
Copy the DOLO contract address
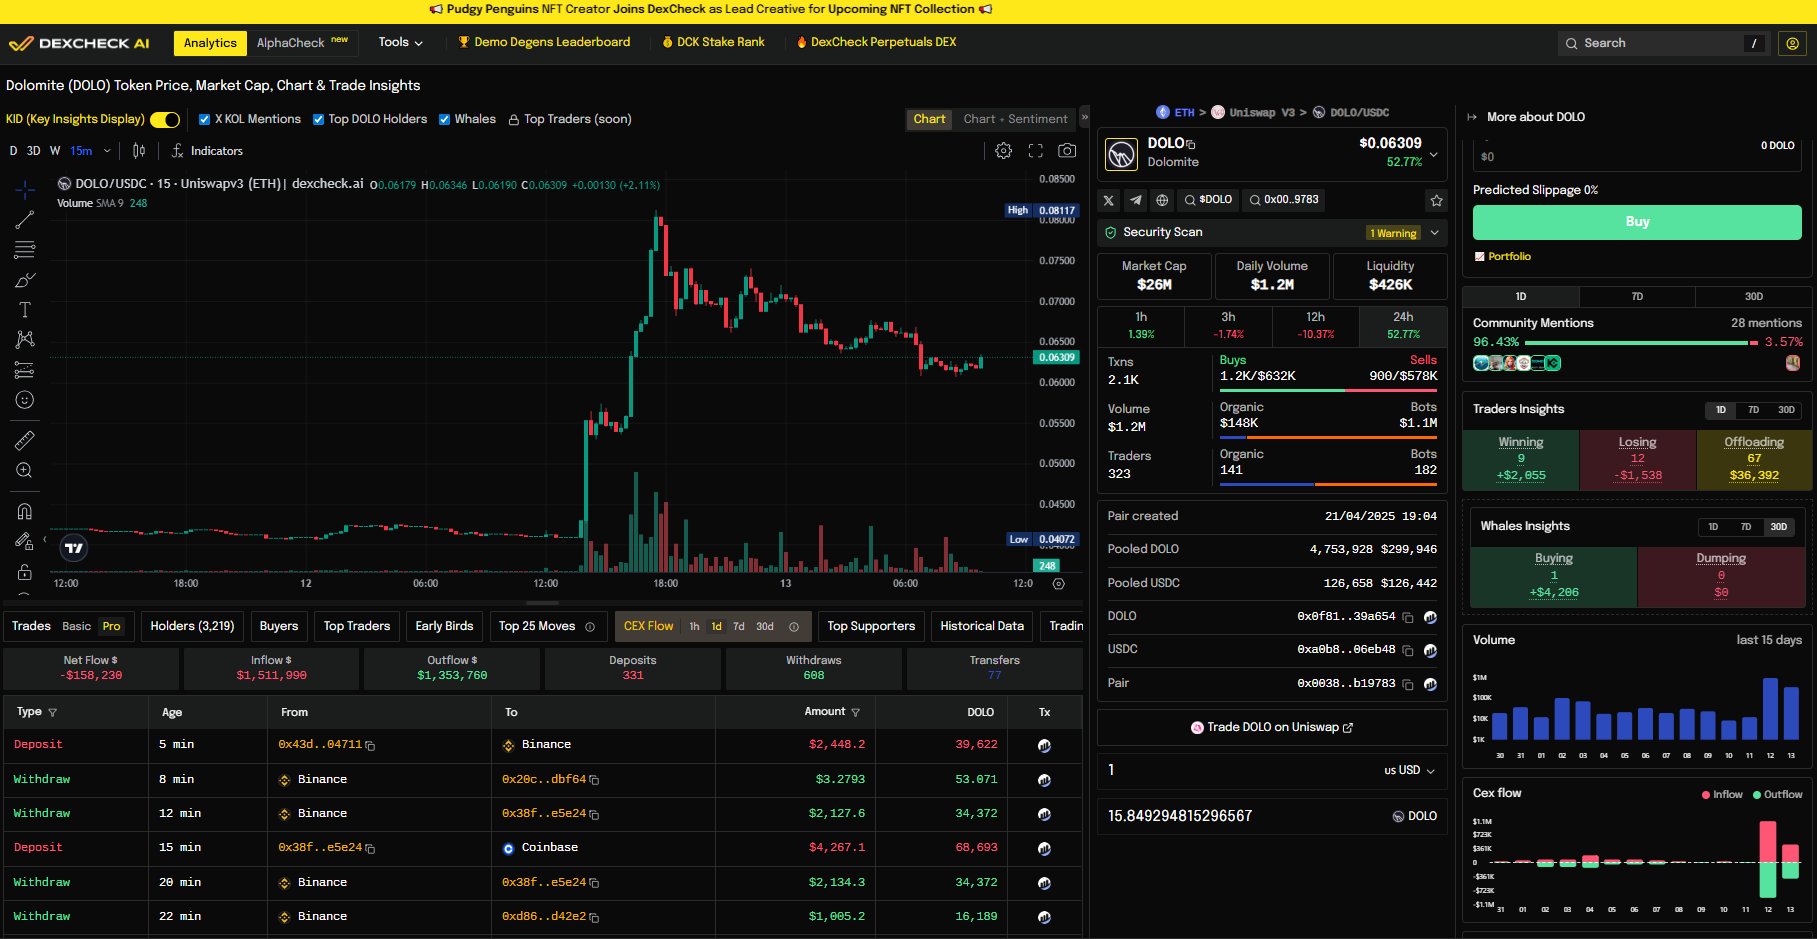pos(1407,617)
